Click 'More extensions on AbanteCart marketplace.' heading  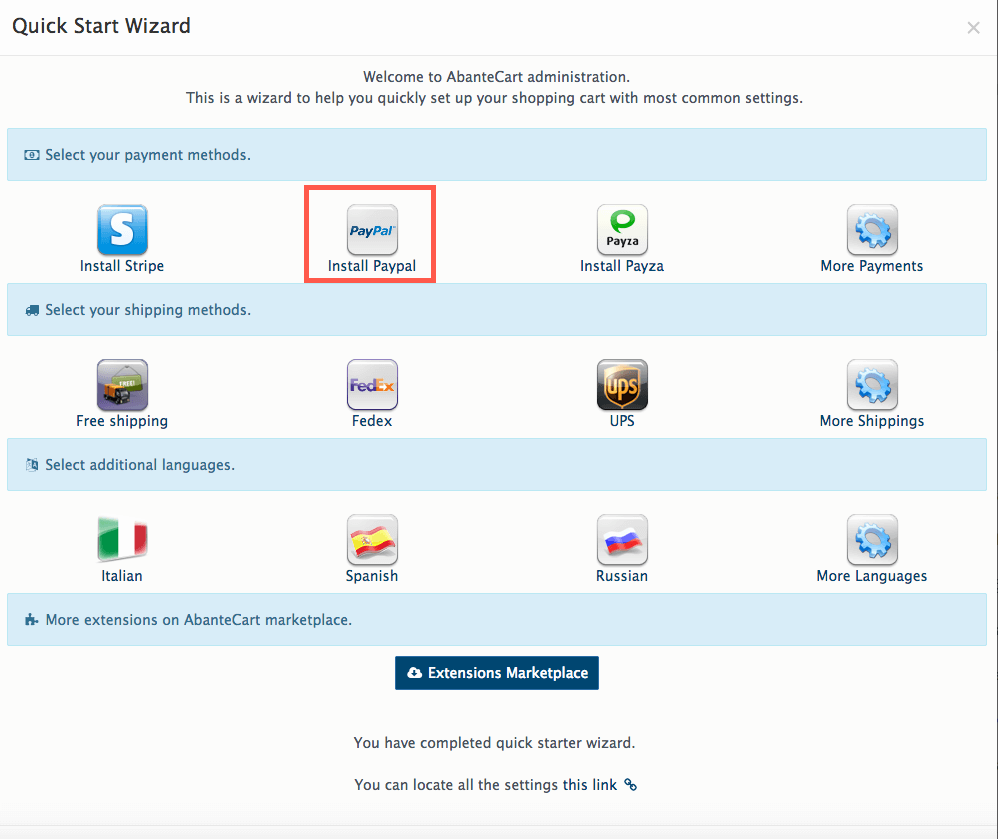coord(199,620)
